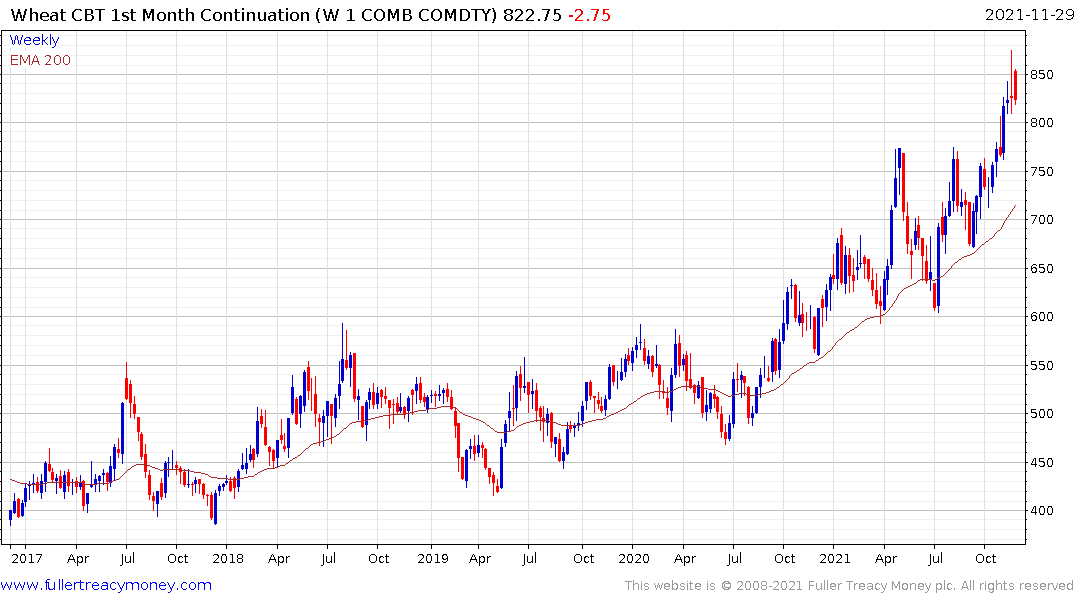The width and height of the screenshot is (1075, 600).
Task: Click the 2021-11-29 date label
Action: coord(1029,14)
